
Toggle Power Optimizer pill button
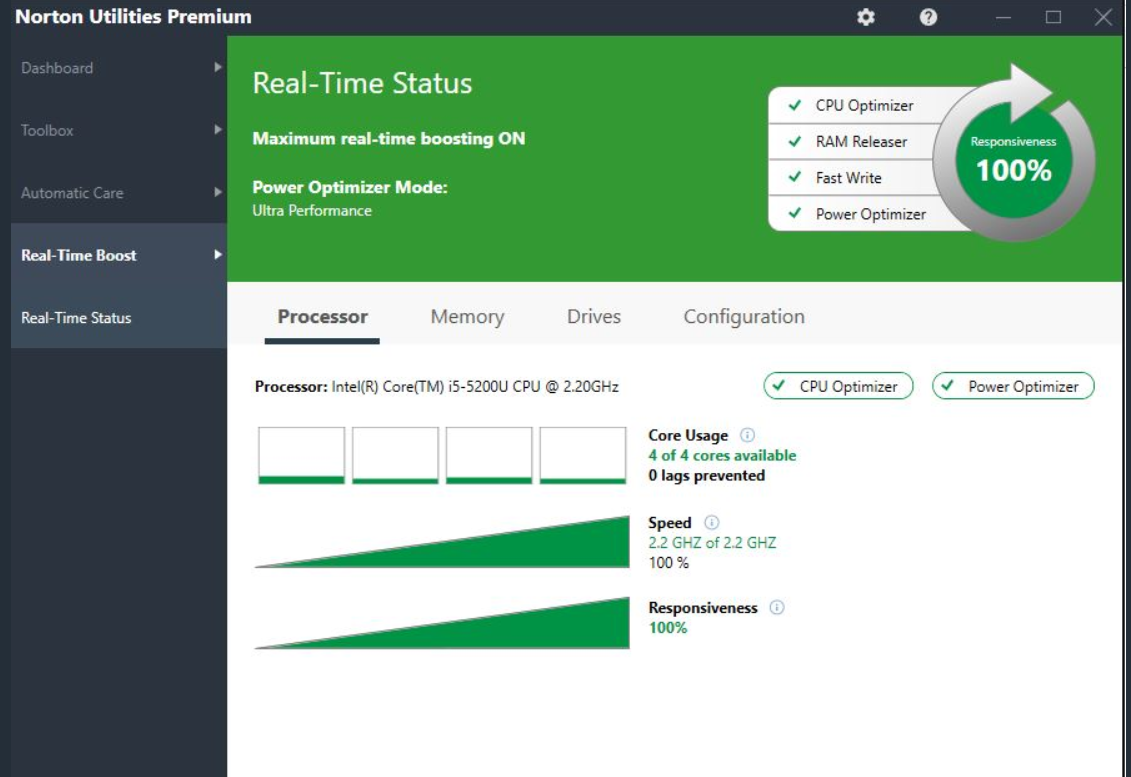(x=1013, y=386)
